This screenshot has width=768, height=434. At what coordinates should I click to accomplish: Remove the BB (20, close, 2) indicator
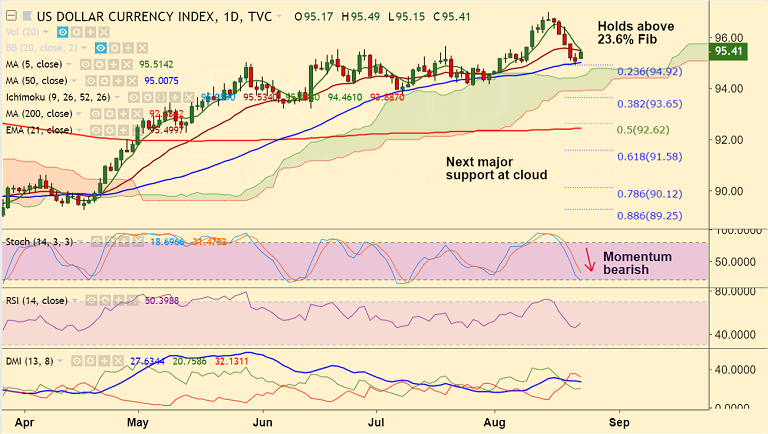tap(142, 48)
